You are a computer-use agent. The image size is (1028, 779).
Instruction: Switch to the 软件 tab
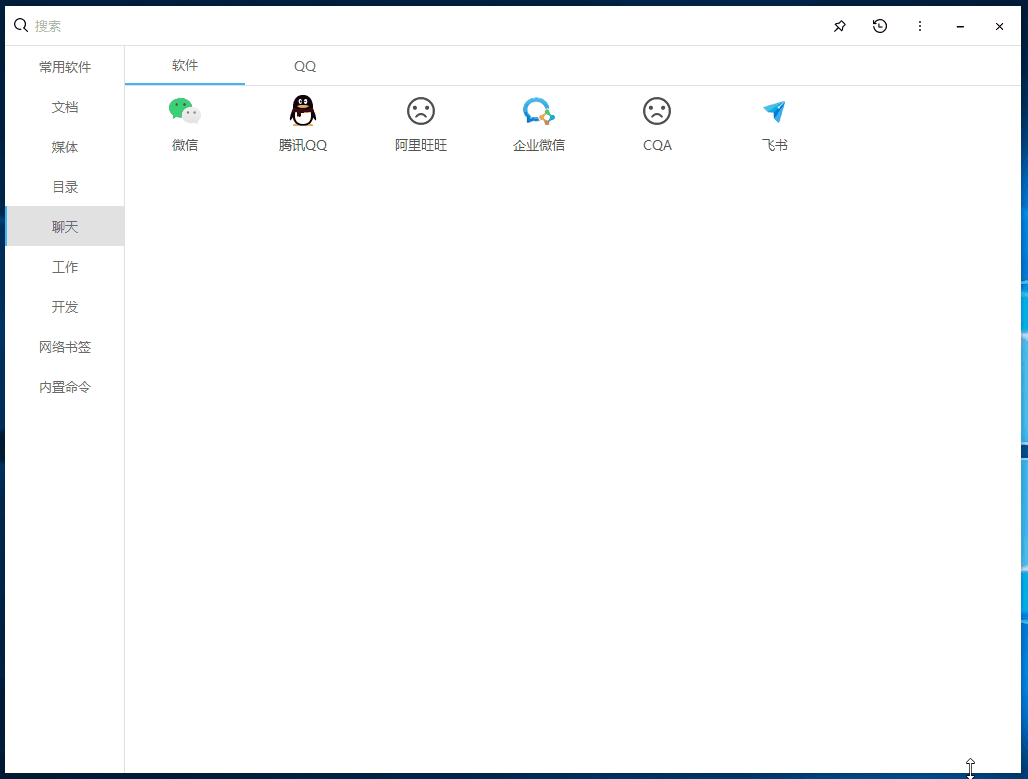click(185, 66)
